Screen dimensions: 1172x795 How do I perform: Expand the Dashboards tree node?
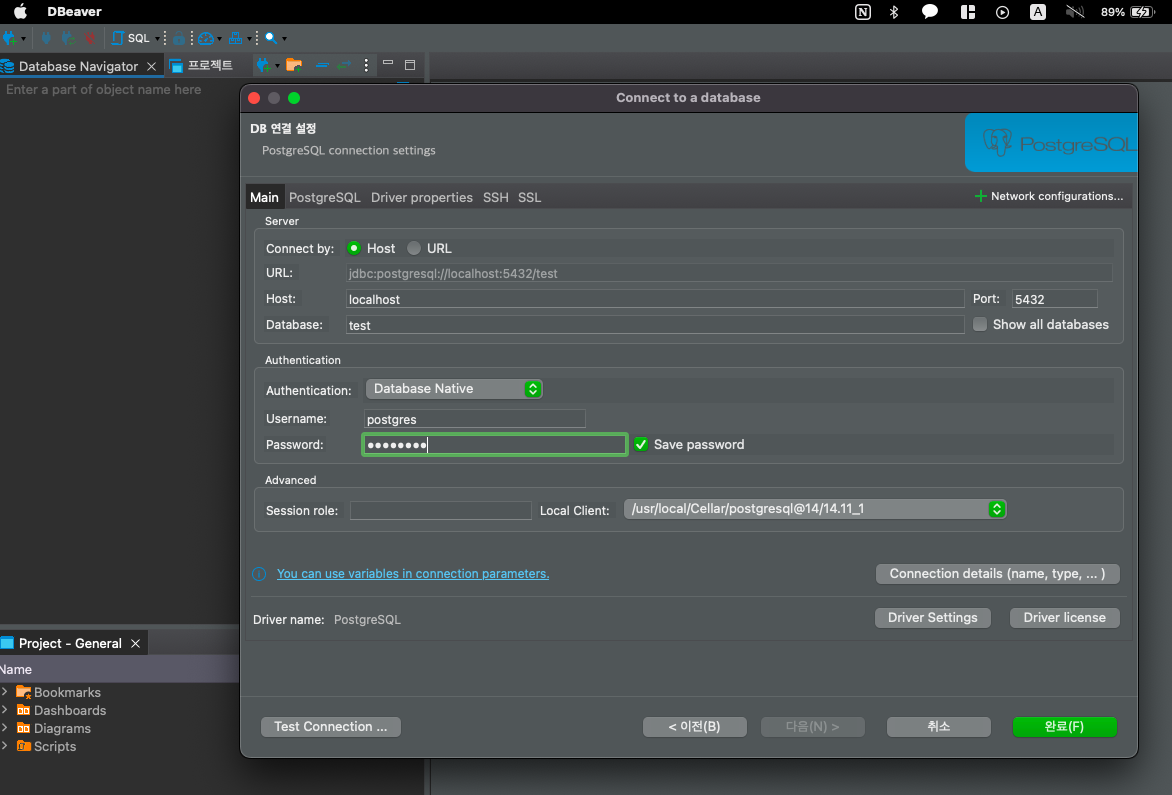click(x=5, y=710)
